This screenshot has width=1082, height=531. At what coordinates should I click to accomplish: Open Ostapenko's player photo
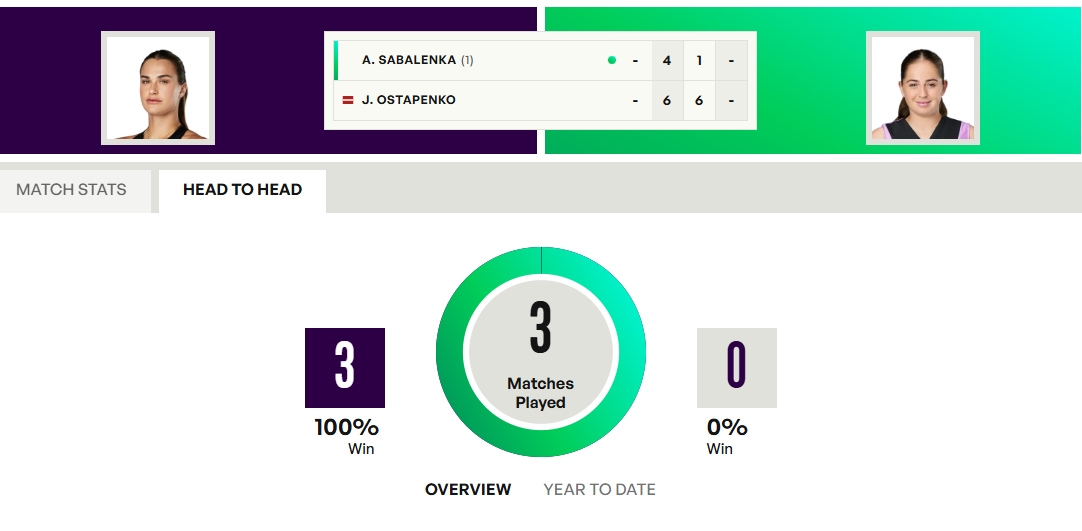point(922,88)
